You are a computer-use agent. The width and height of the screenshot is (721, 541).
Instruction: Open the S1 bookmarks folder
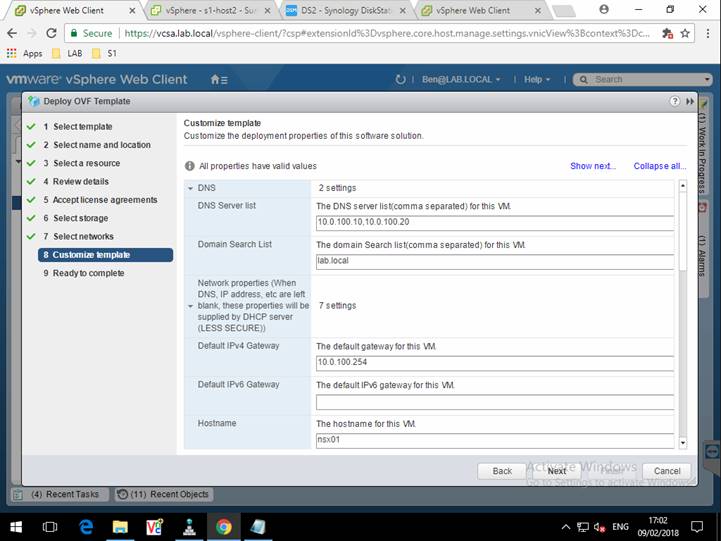[104, 53]
